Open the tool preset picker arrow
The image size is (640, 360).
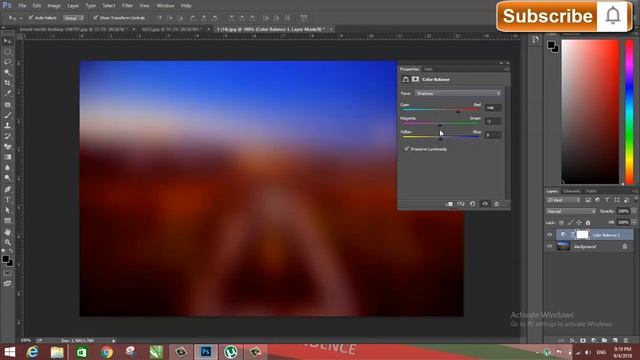21,18
